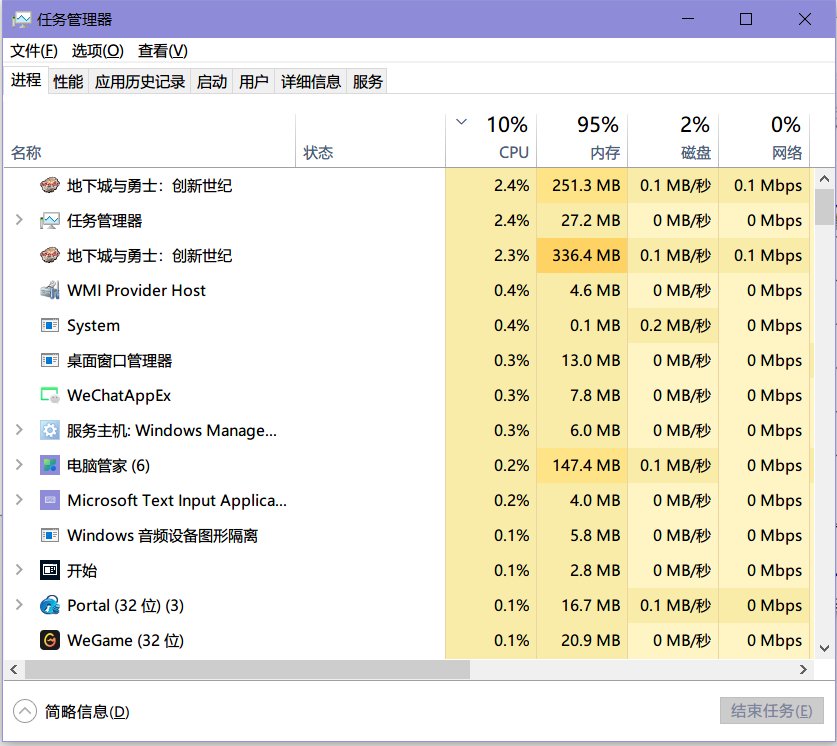The image size is (837, 746).
Task: Select the WeChatAppEx process name
Action: click(119, 395)
